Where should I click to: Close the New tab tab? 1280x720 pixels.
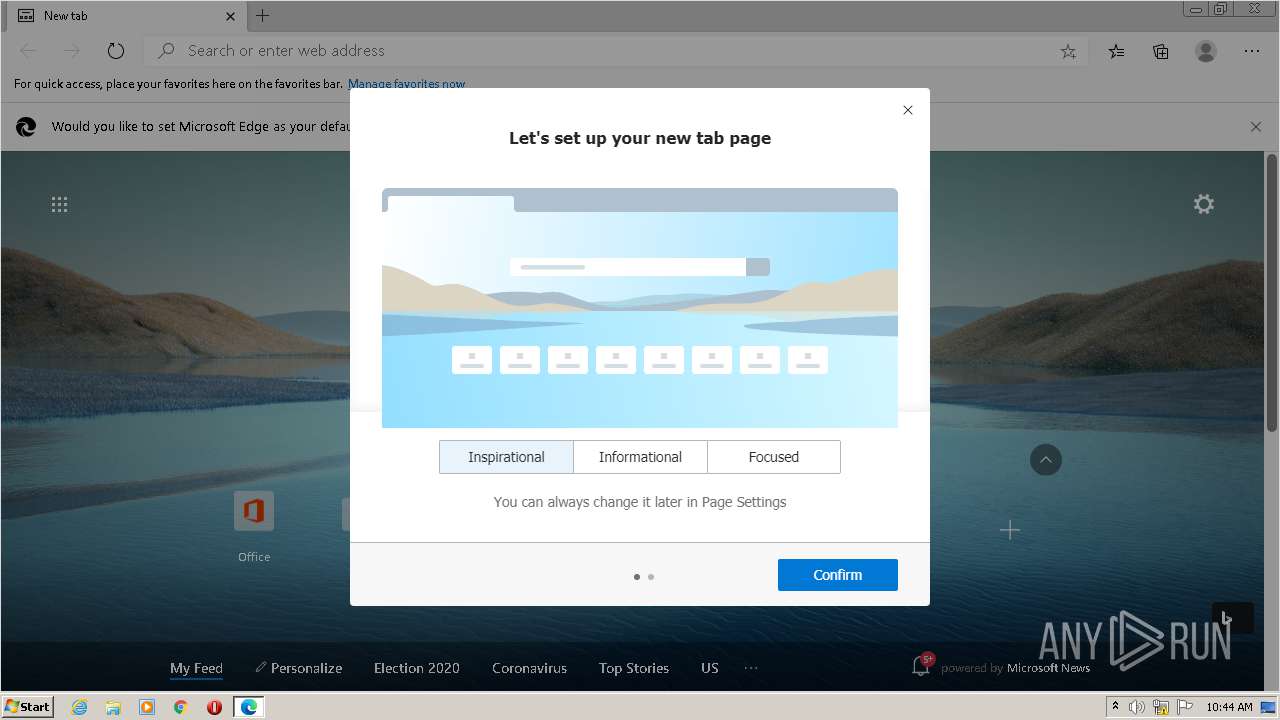click(231, 16)
